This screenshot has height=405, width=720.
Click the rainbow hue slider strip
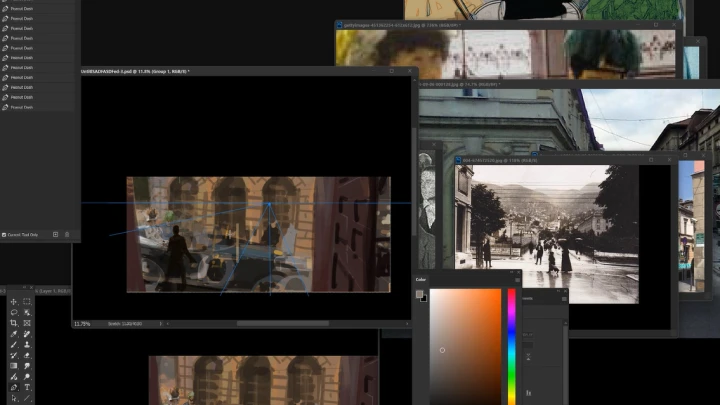[512, 347]
